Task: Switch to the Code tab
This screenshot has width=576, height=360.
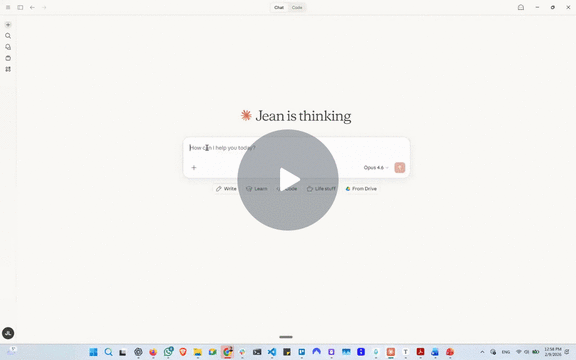Action: (x=297, y=7)
